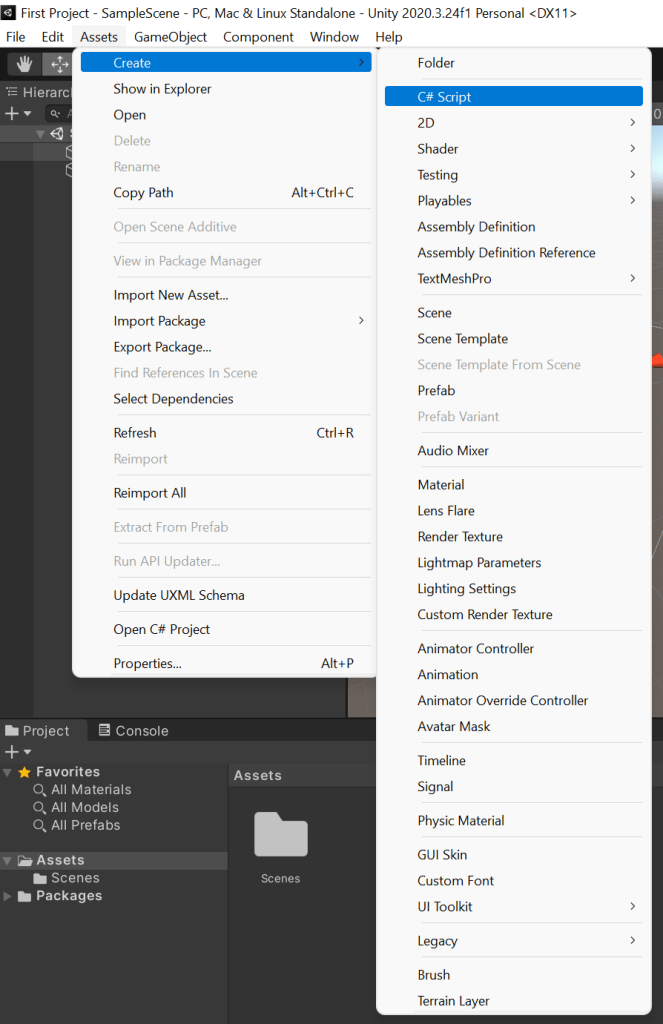Expand the Shader submenu
Image resolution: width=663 pixels, height=1024 pixels.
(514, 149)
